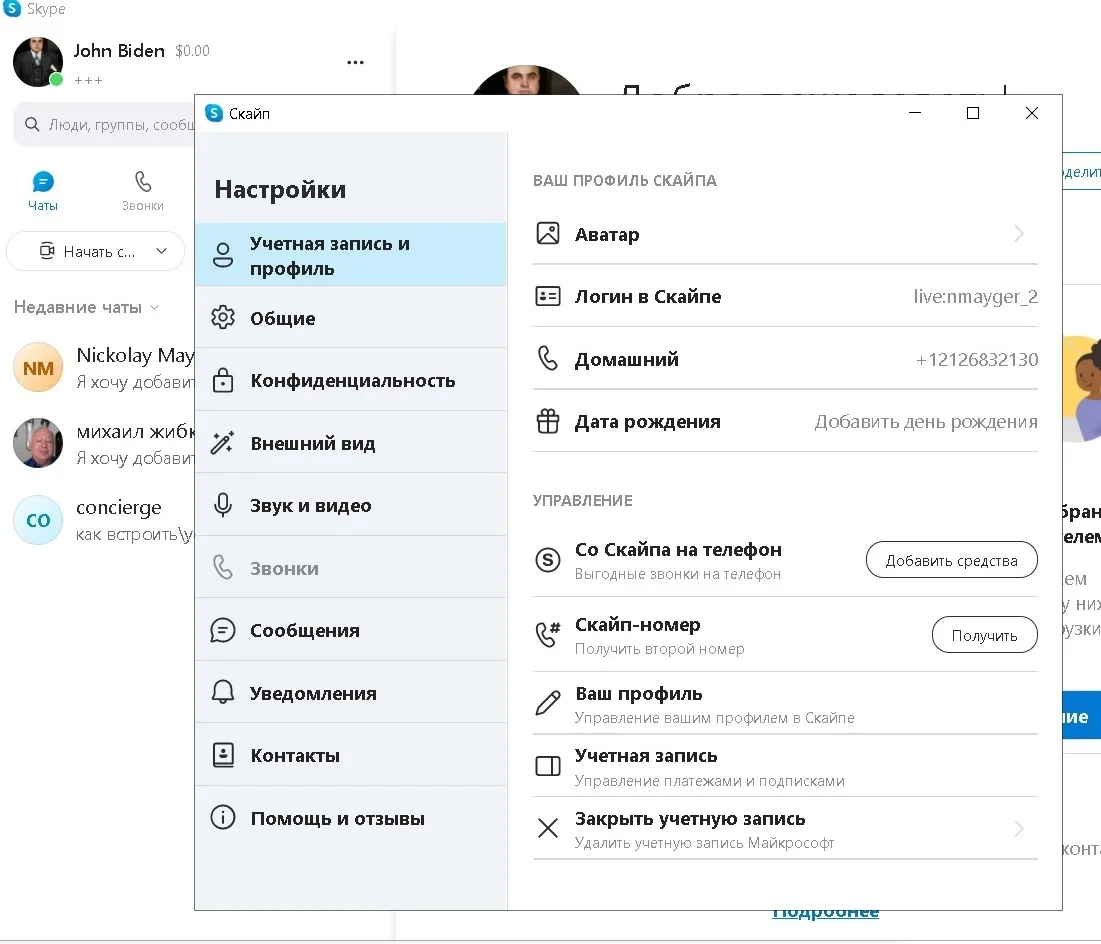1101x944 pixels.
Task: Open Учетная запись payments and subscriptions row
Action: point(785,766)
